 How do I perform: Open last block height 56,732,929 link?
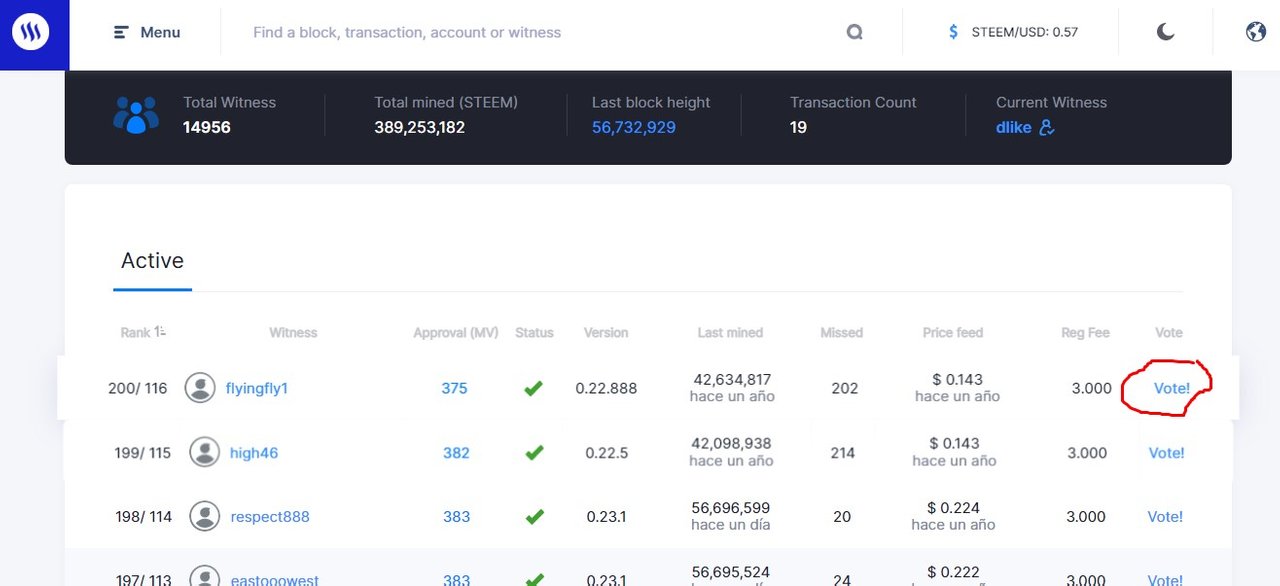pyautogui.click(x=634, y=127)
